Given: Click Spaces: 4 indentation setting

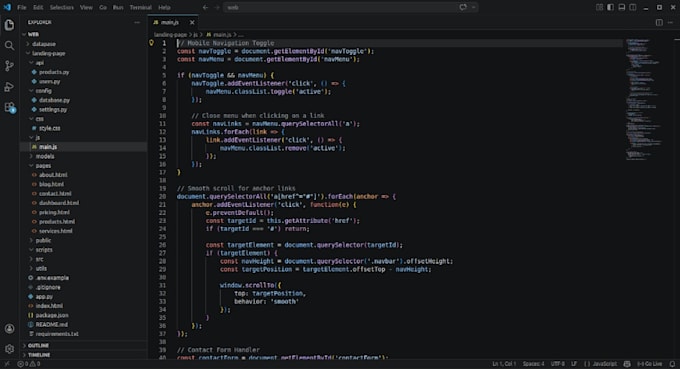Looking at the screenshot, I should [533, 364].
